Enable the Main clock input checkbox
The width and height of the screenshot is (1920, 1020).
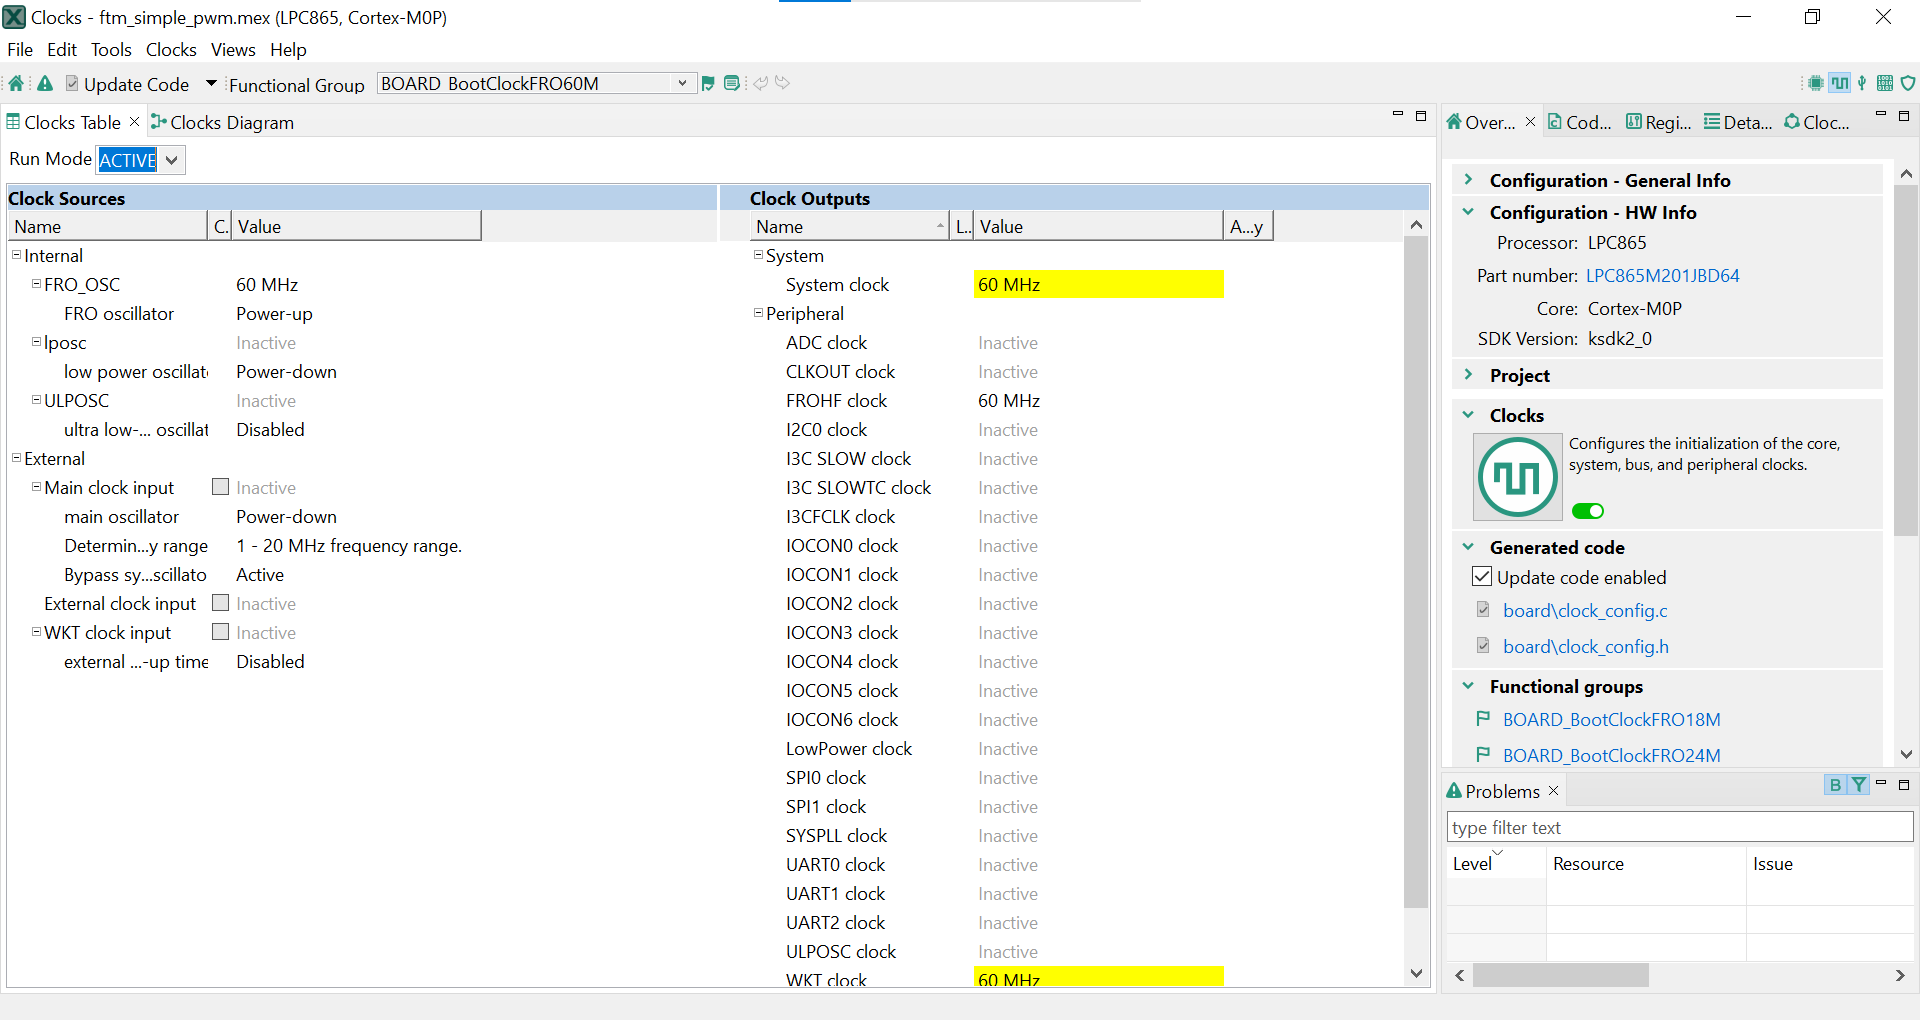coord(221,487)
